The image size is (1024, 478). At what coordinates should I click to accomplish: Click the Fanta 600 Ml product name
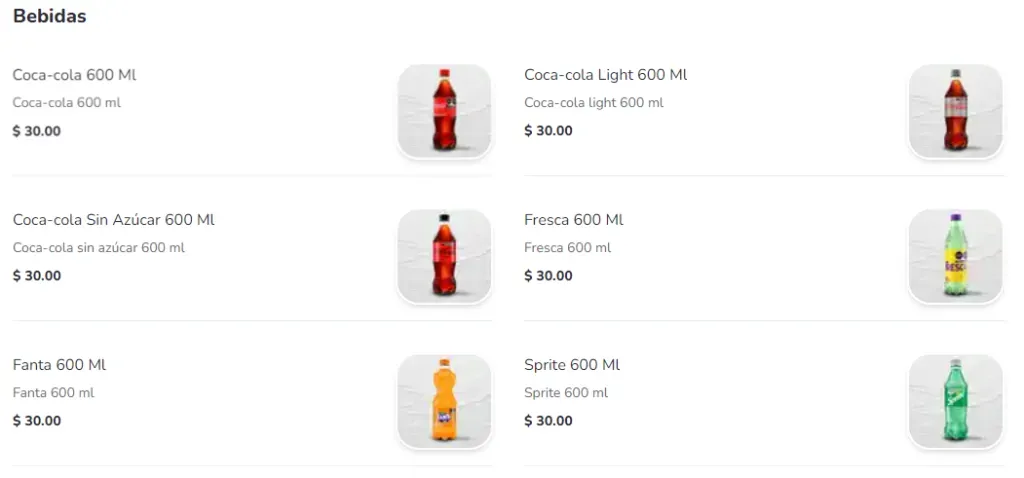tap(59, 365)
